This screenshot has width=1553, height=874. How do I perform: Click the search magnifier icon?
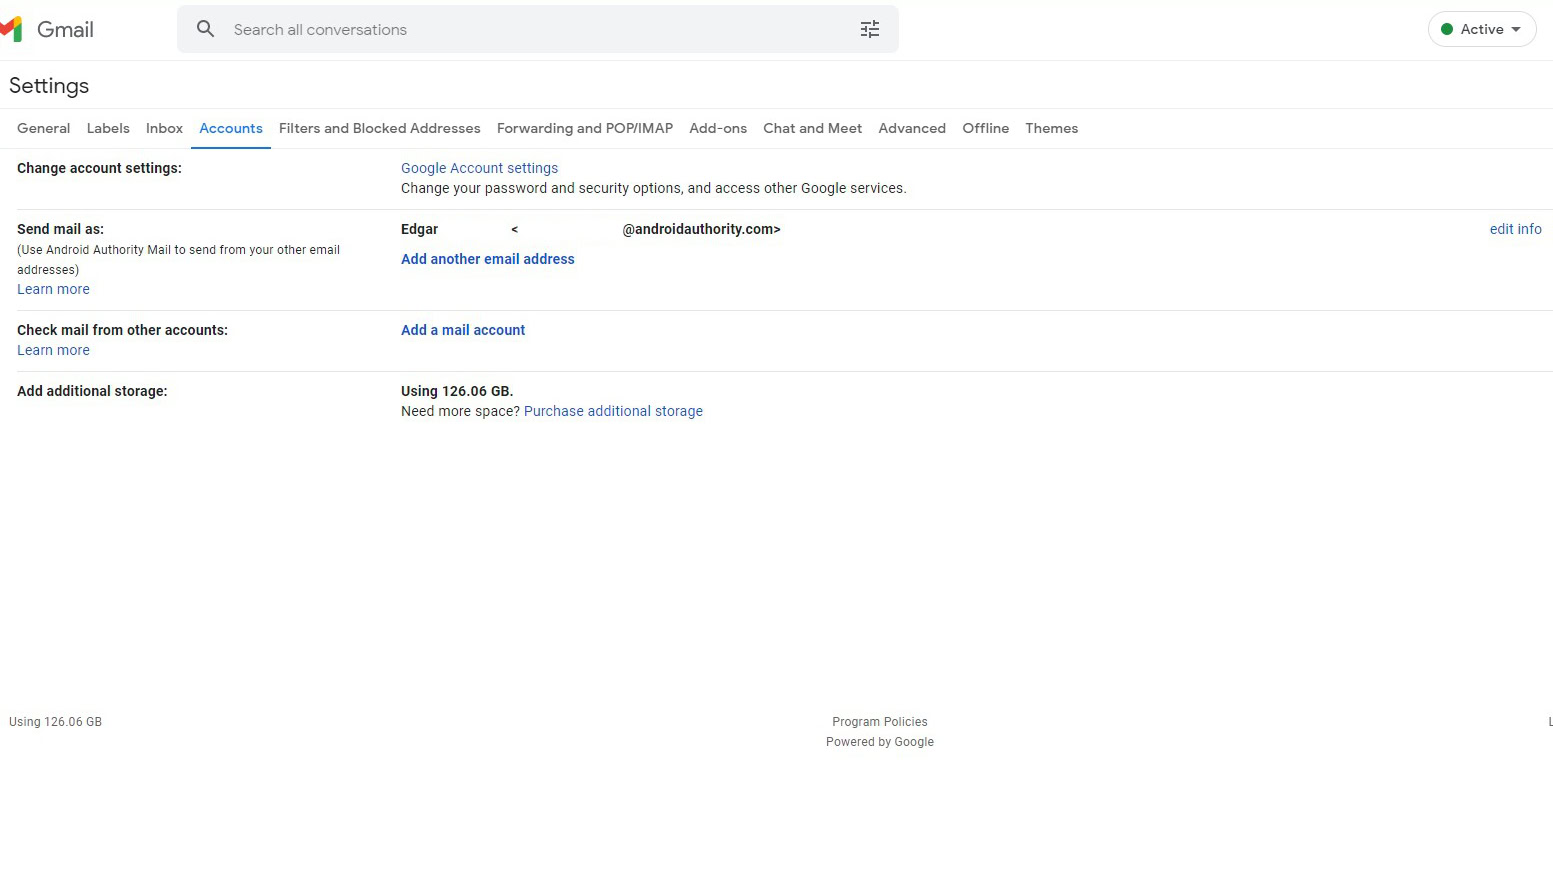205,29
